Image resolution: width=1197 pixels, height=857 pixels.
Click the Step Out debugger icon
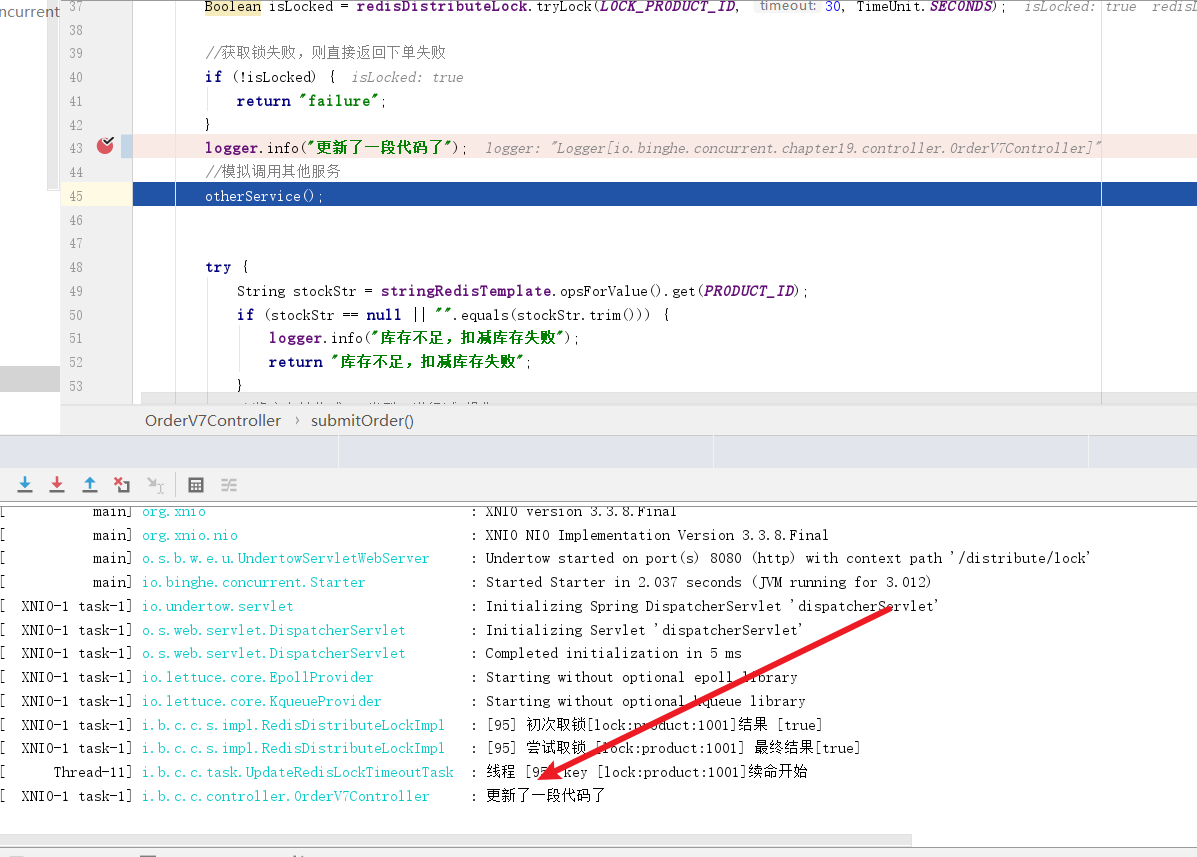click(x=90, y=485)
